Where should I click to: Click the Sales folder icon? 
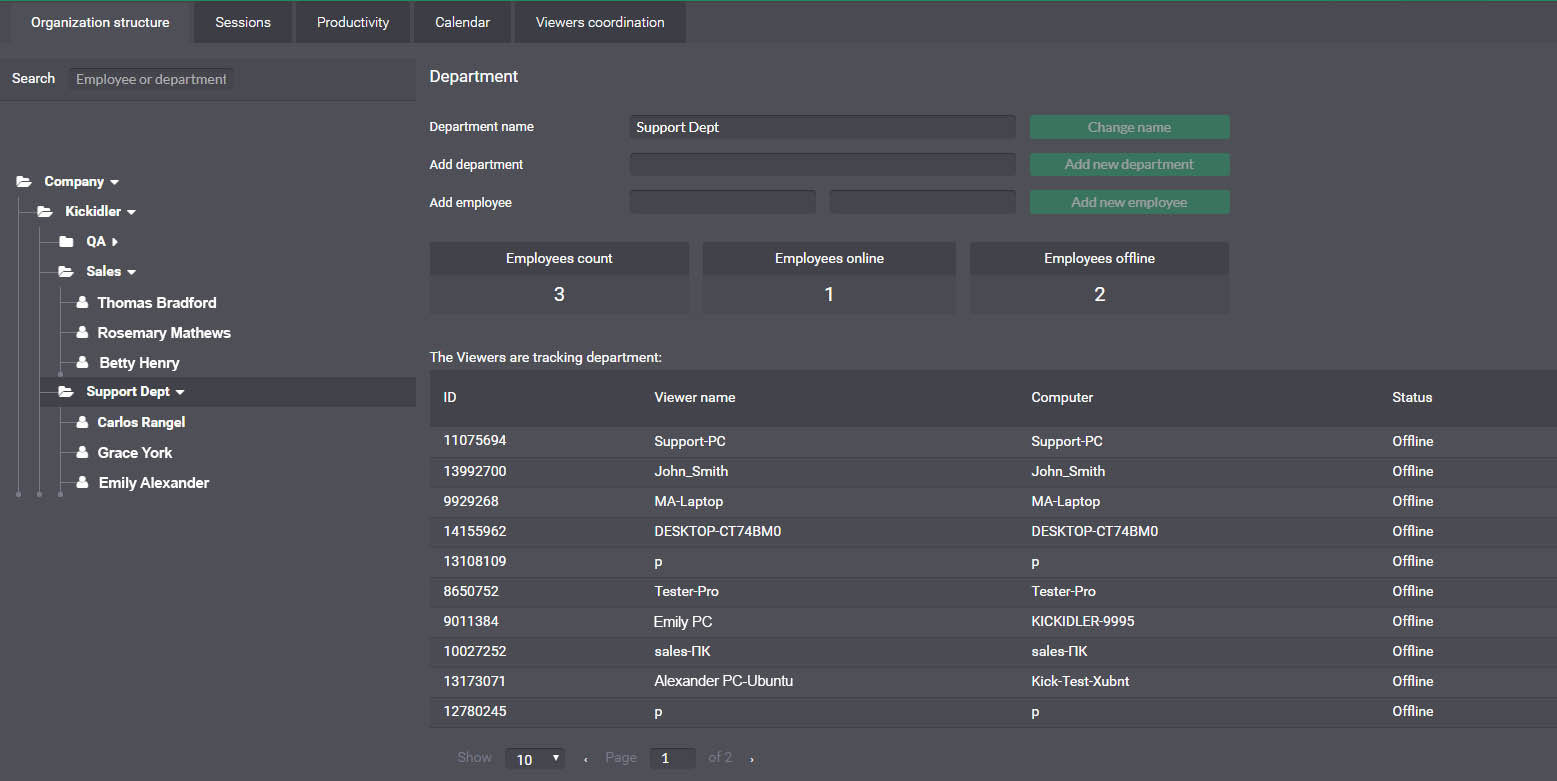(x=66, y=272)
